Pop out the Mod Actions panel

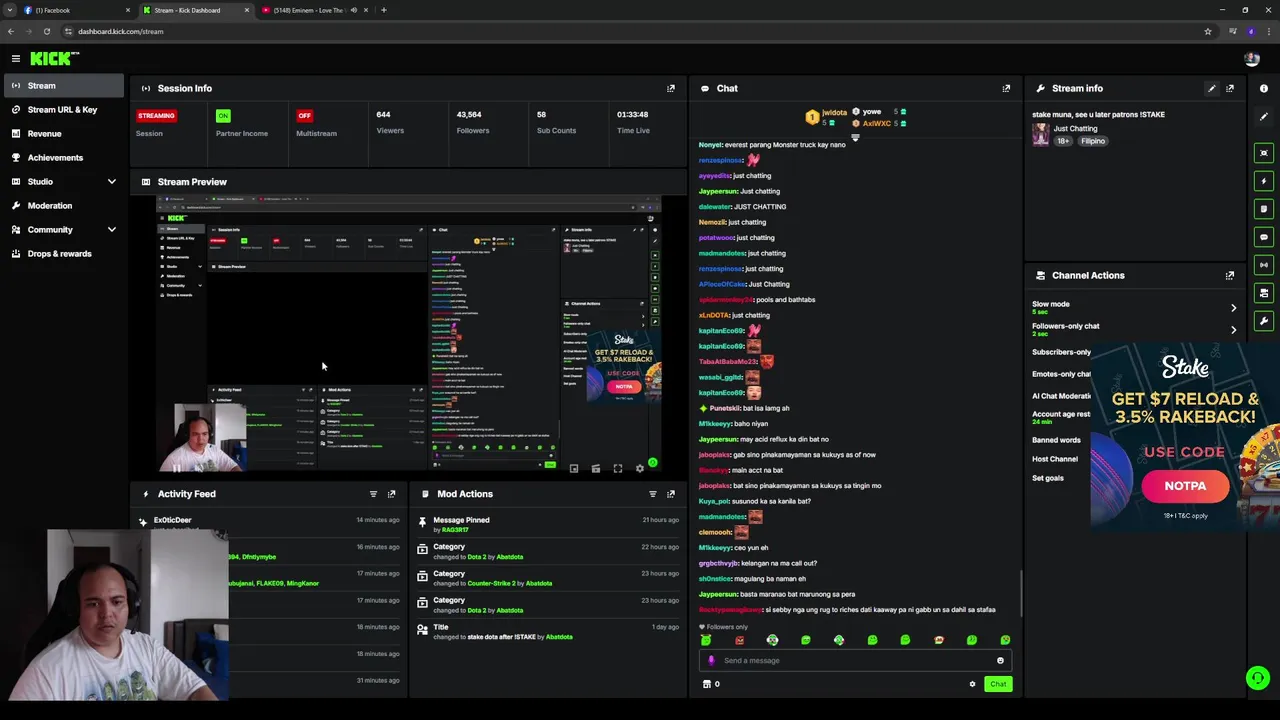(671, 494)
